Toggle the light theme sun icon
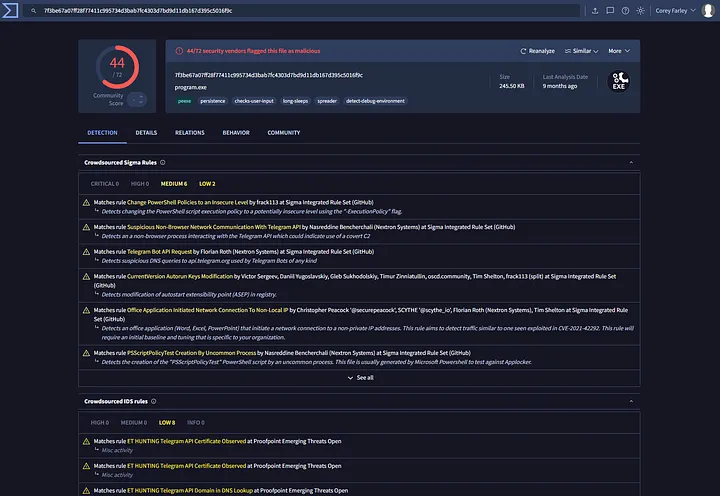This screenshot has height=496, width=720. [640, 11]
